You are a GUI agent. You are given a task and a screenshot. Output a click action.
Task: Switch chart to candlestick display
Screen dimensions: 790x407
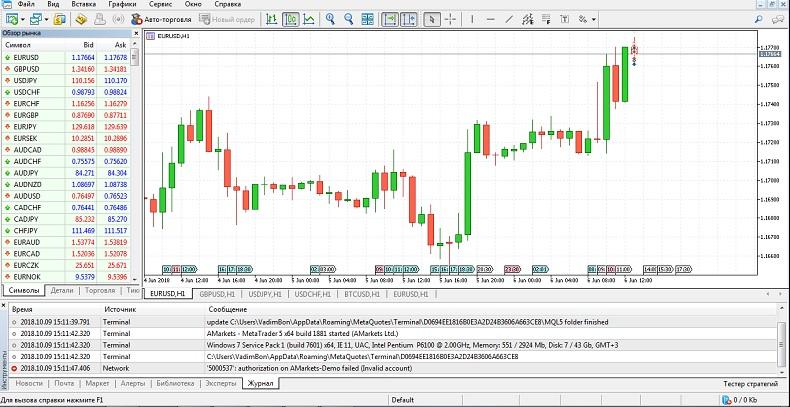[x=289, y=19]
